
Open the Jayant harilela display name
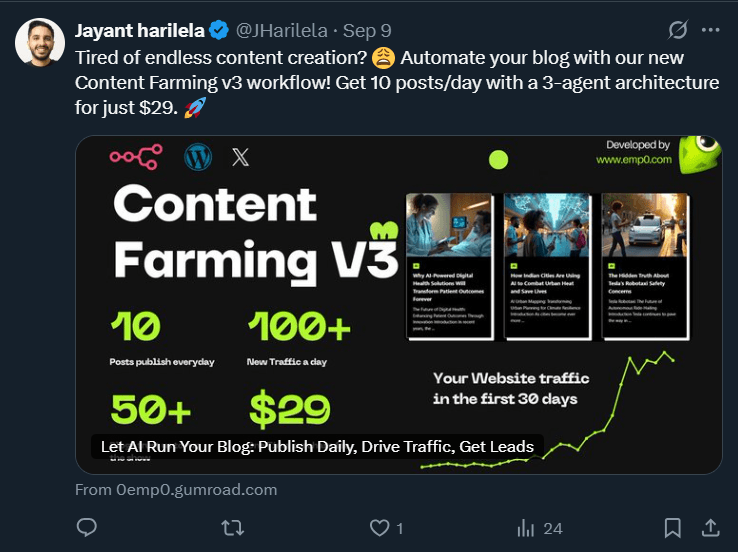point(140,30)
